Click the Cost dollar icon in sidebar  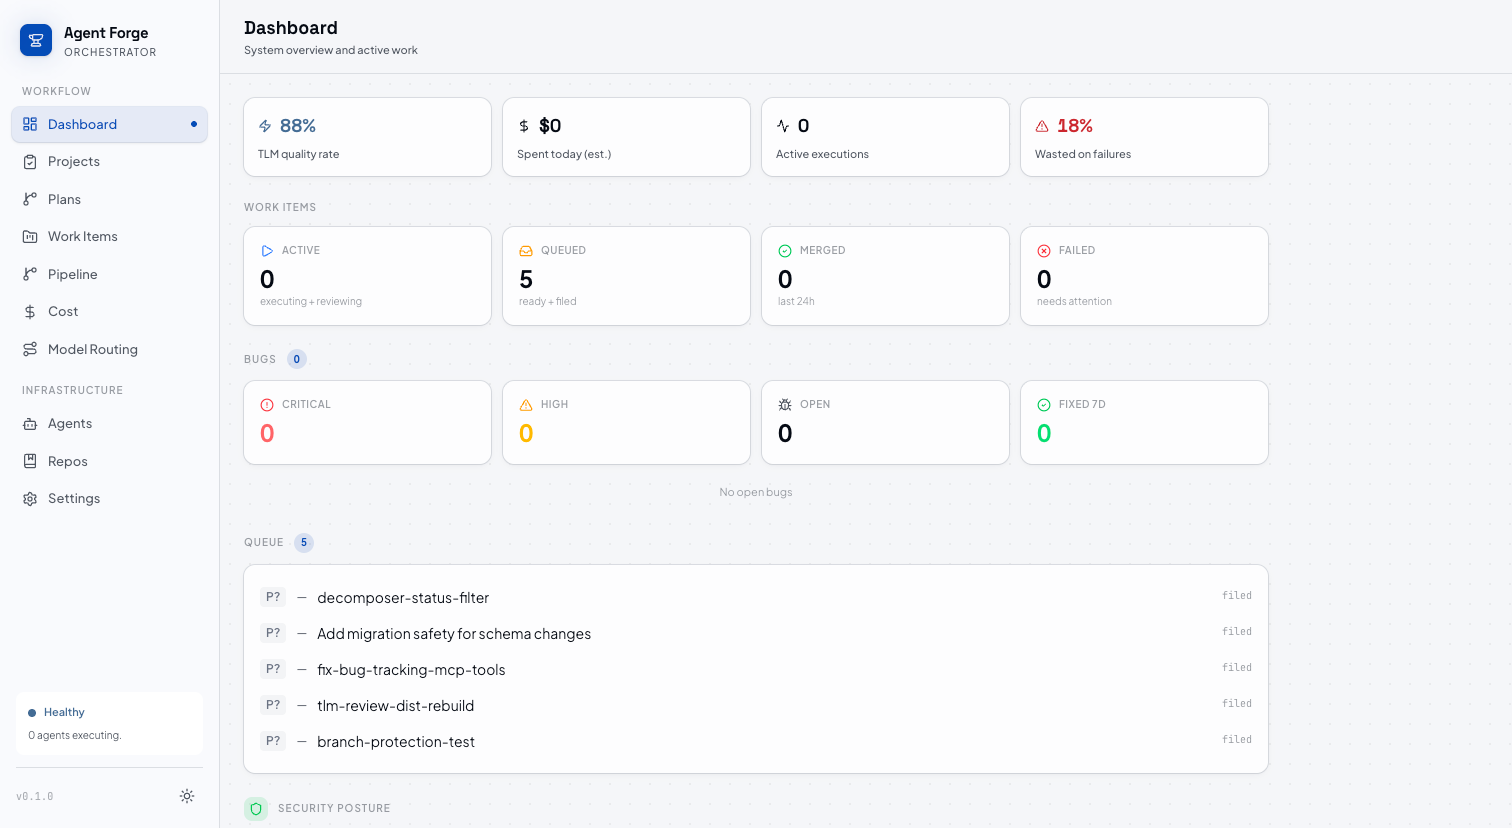tap(30, 312)
